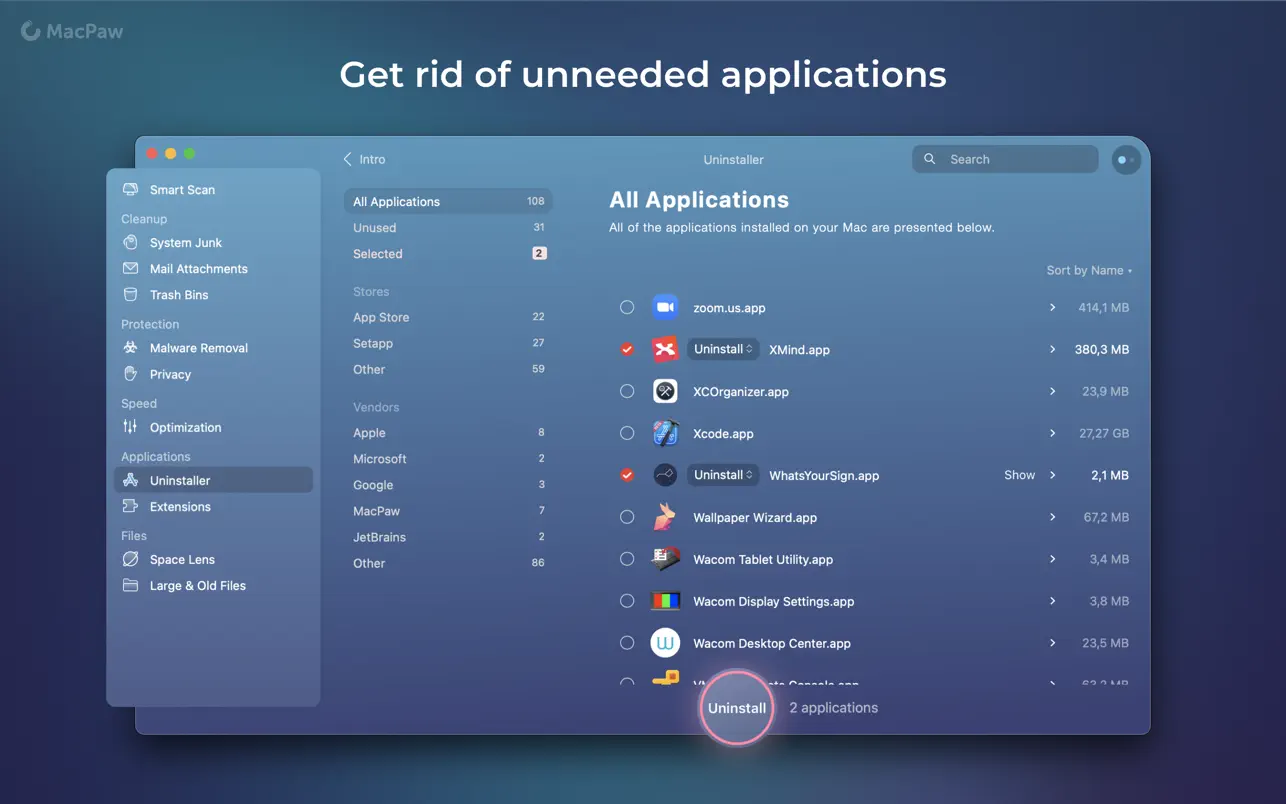The image size is (1286, 804).
Task: Uncheck XMind.app checkbox
Action: [x=627, y=349]
